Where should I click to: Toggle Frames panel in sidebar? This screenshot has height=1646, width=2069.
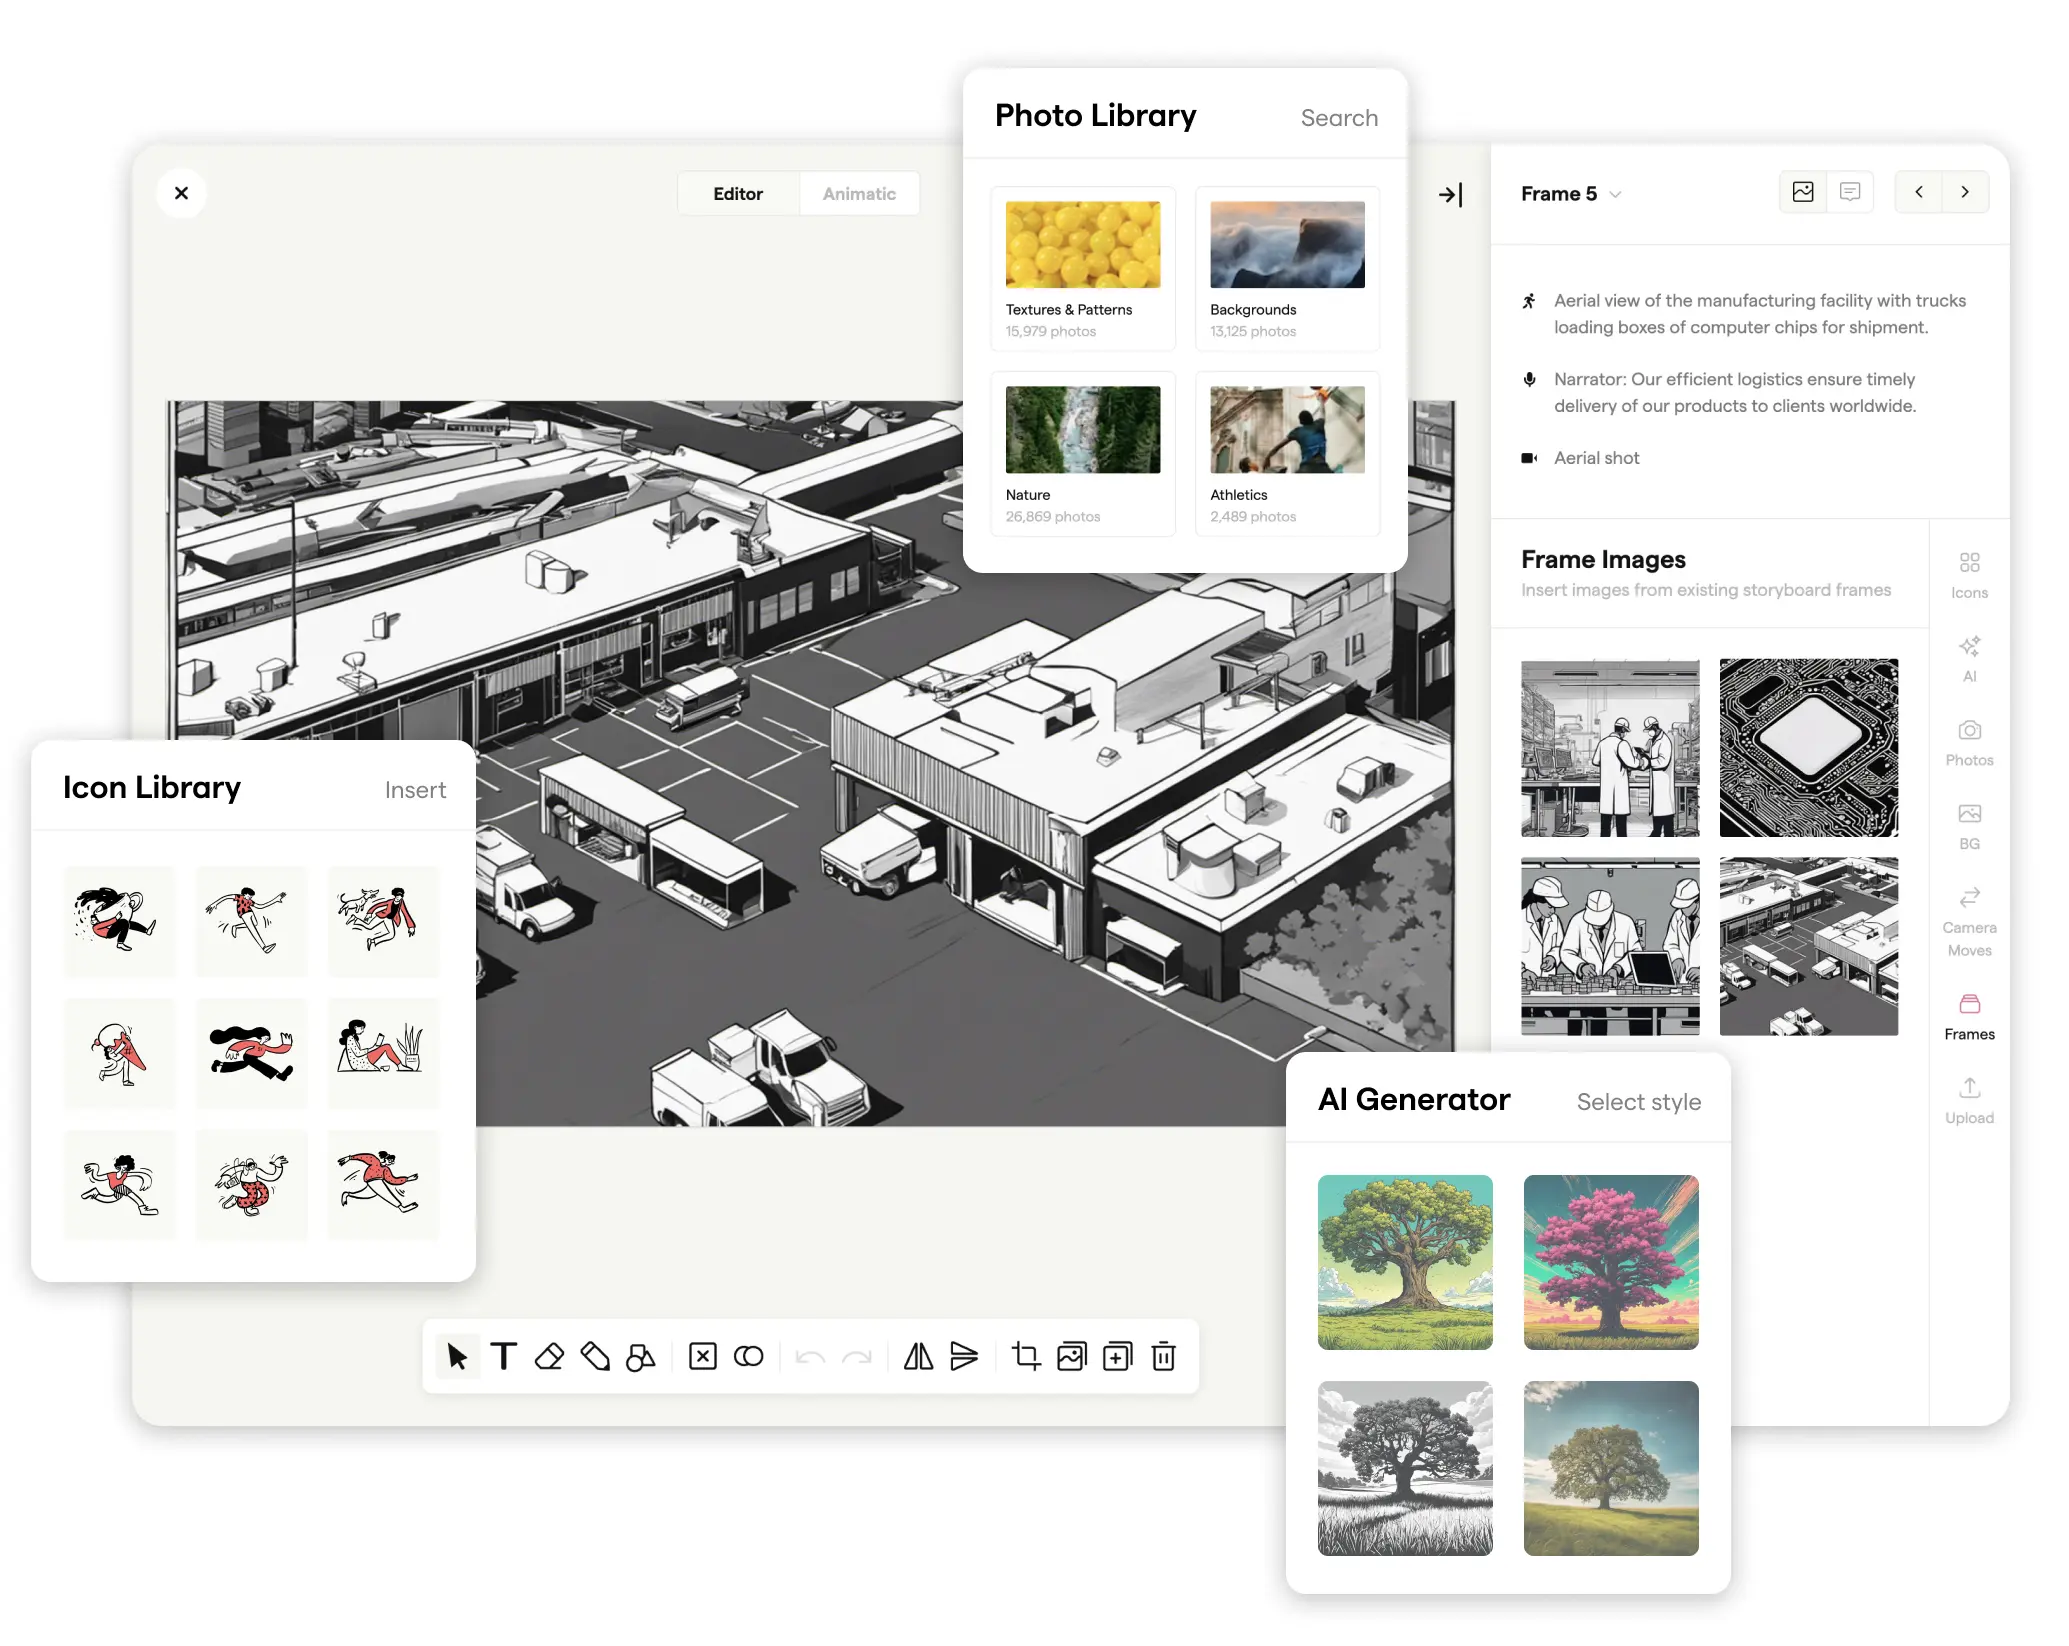tap(1968, 1016)
